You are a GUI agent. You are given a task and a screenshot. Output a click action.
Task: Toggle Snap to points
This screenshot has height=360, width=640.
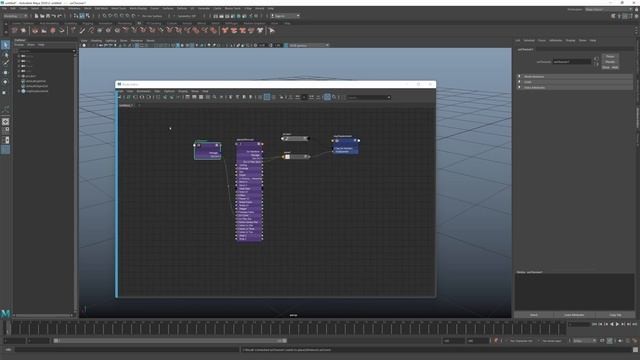116,16
